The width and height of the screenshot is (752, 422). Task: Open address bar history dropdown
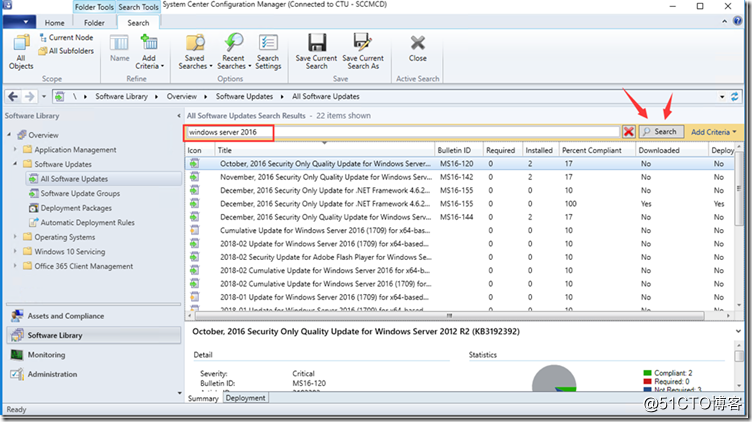pyautogui.click(x=722, y=96)
